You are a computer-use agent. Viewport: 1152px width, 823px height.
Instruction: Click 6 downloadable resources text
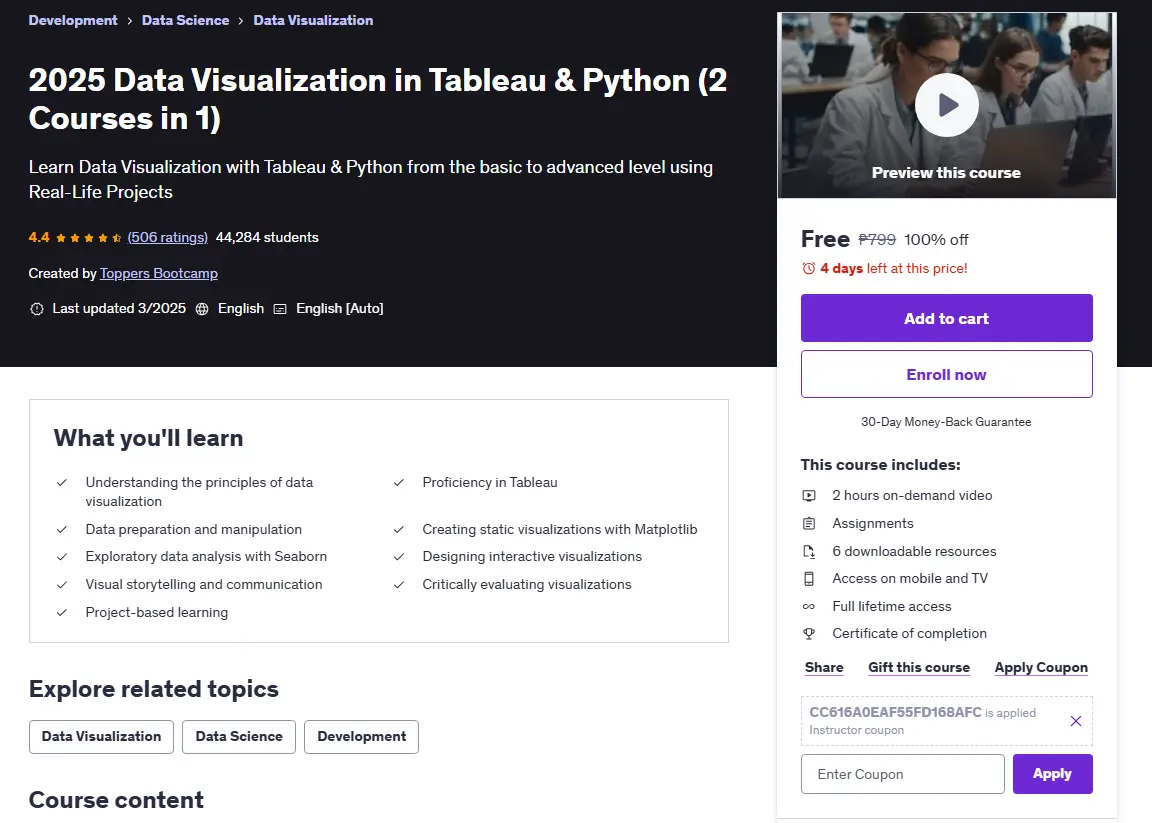914,551
